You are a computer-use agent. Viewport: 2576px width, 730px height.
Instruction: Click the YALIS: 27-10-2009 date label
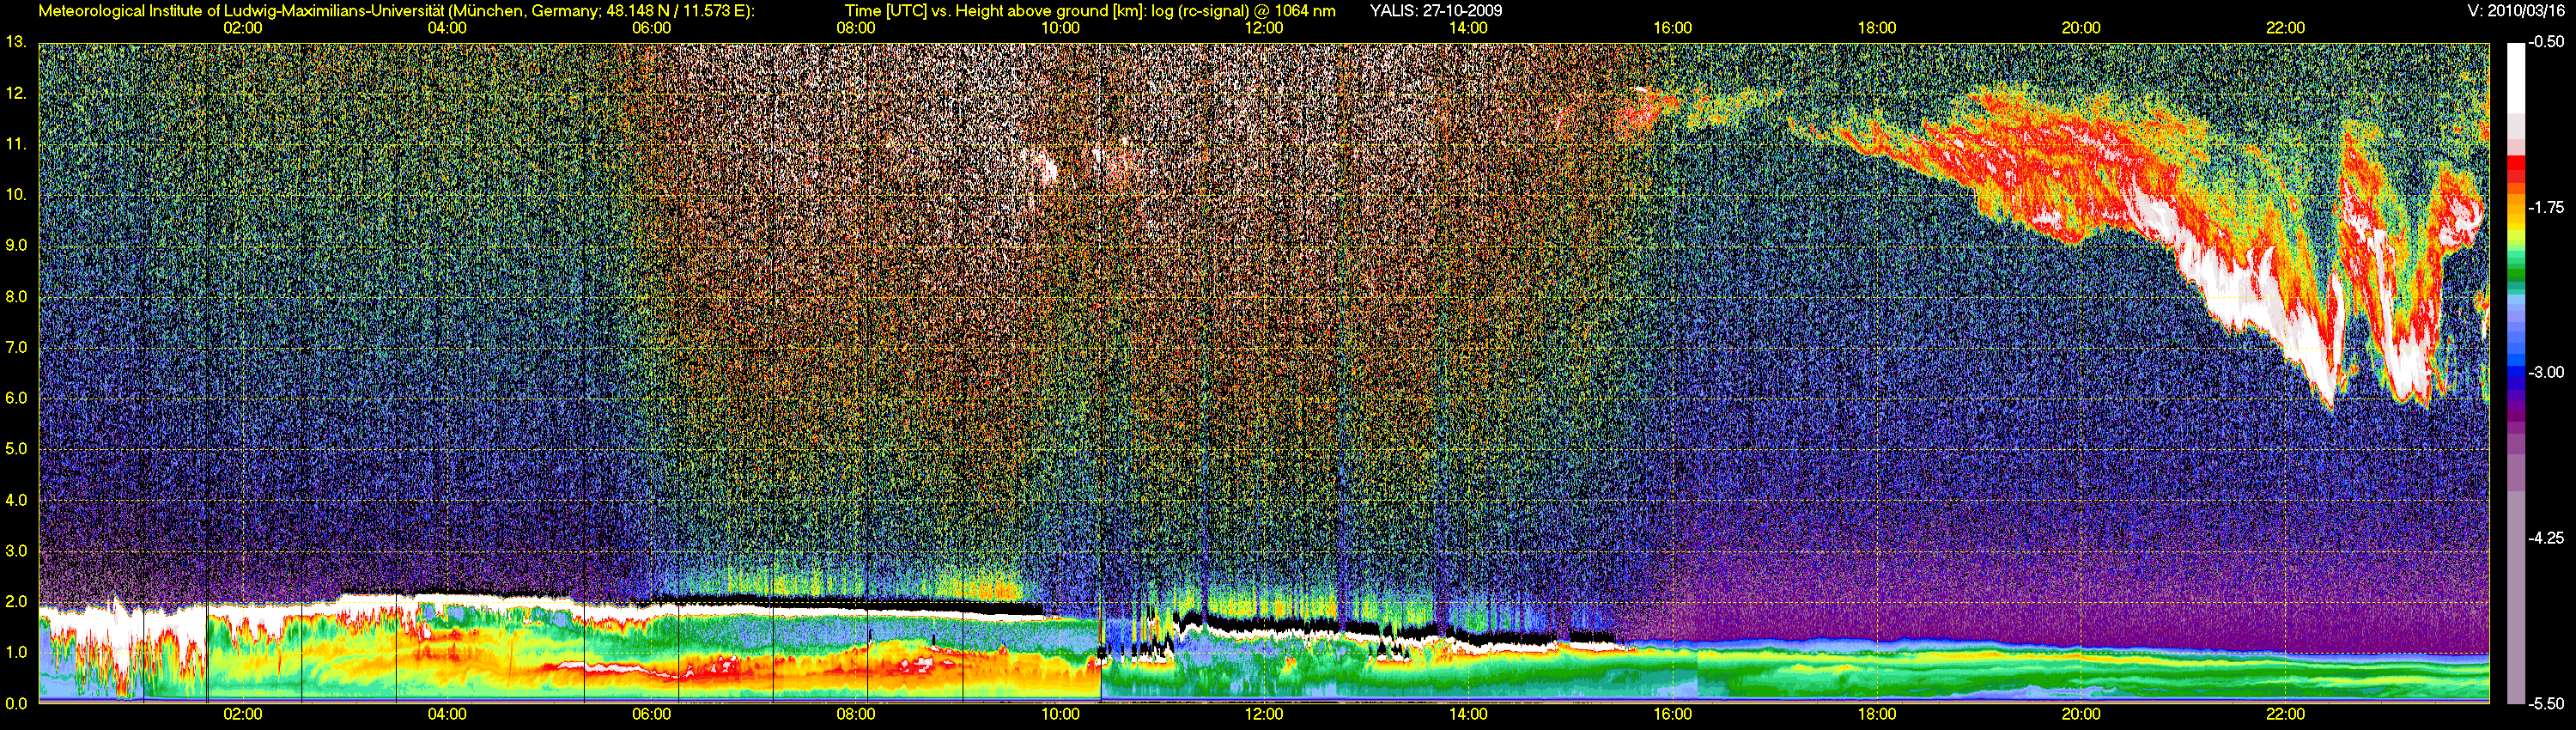click(x=1436, y=11)
